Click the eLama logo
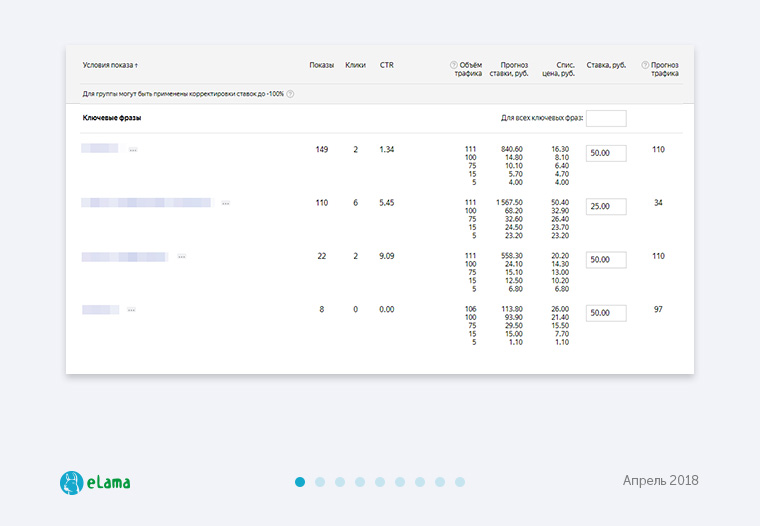This screenshot has width=760, height=526. tap(95, 482)
